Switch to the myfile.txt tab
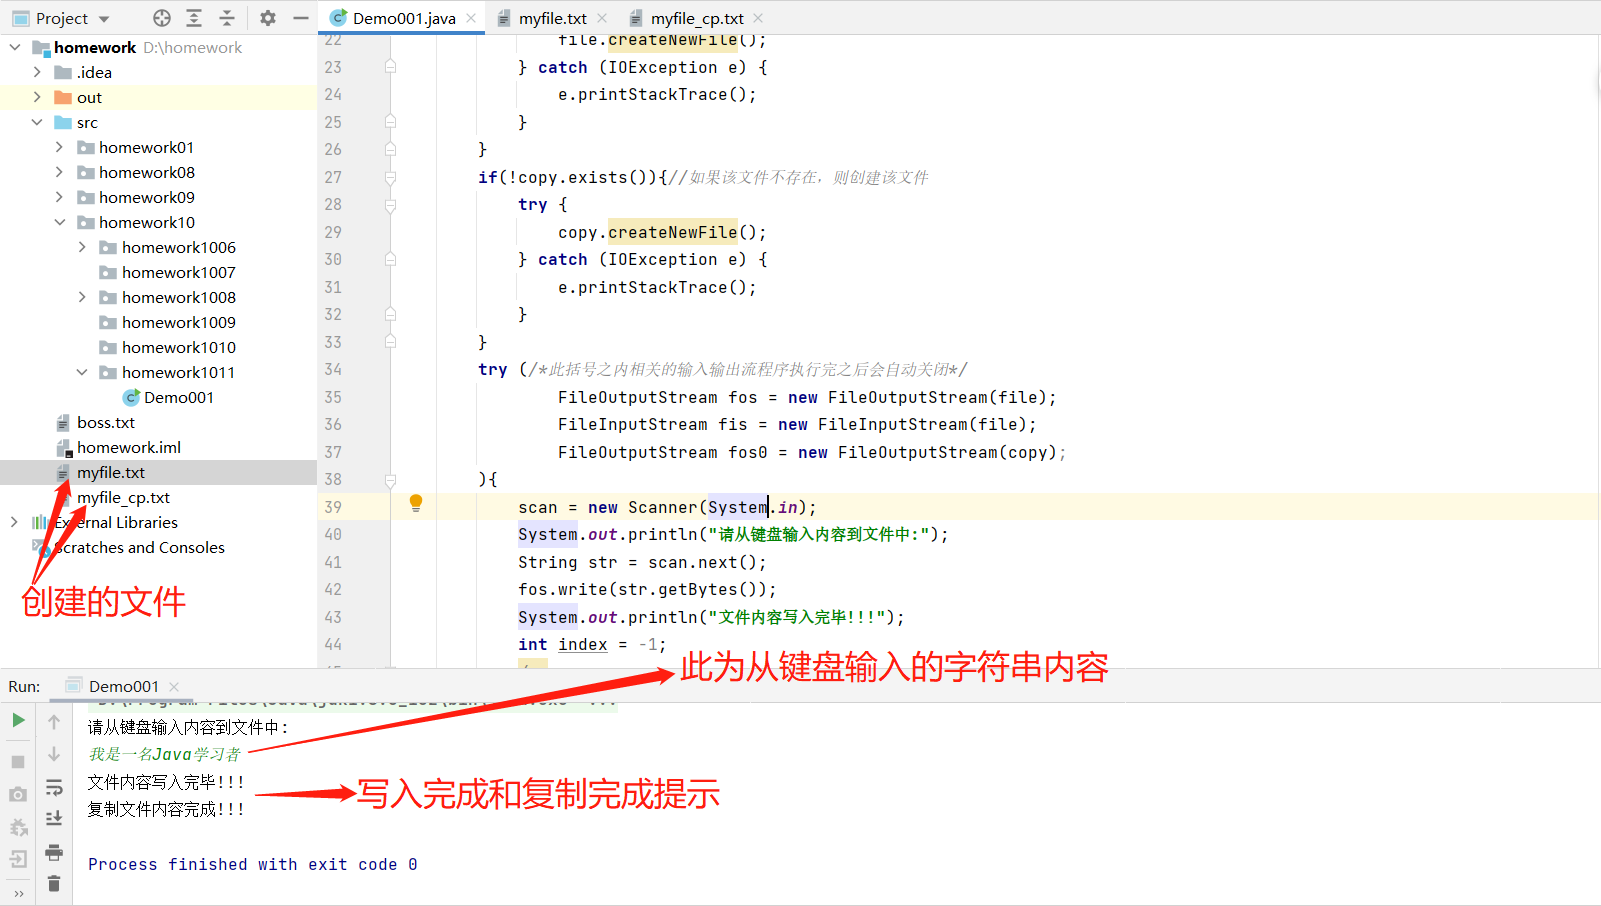Screen dimensions: 1601x906 click(552, 17)
